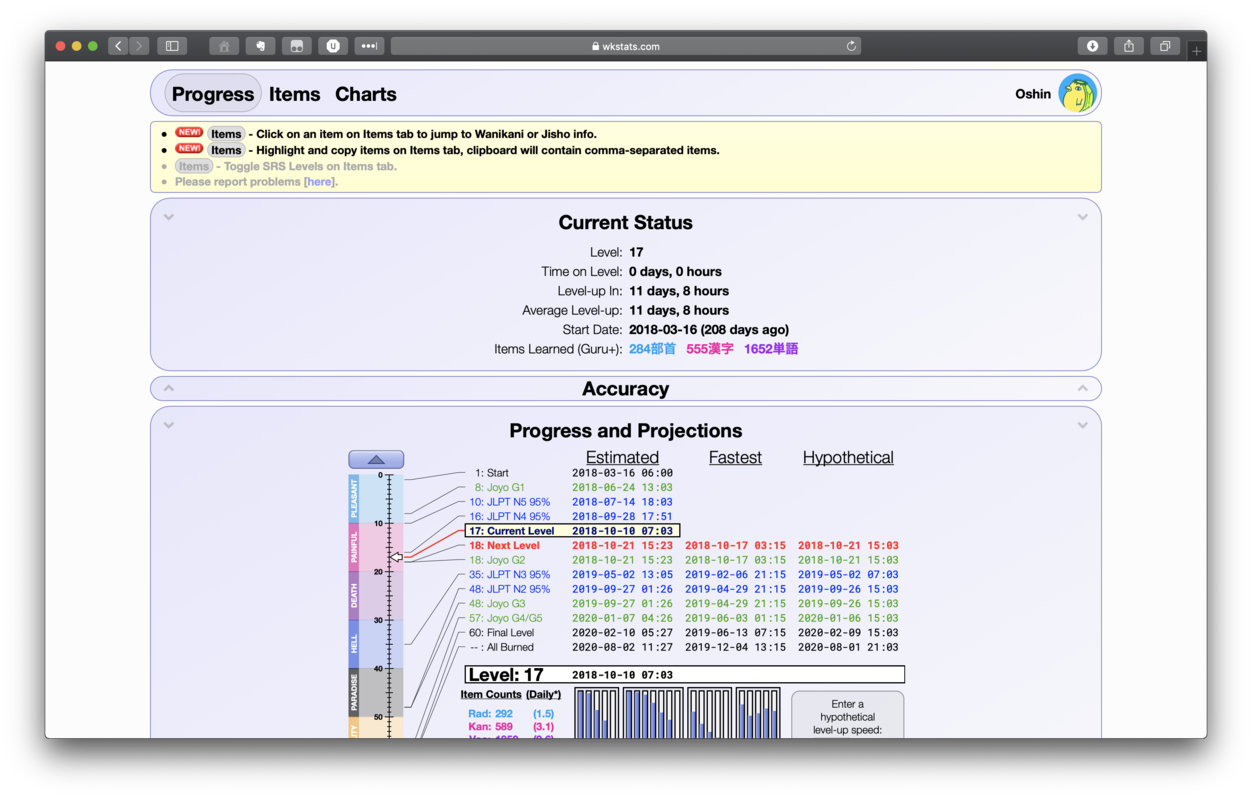The width and height of the screenshot is (1252, 798).
Task: Click the 57: Joyo G4/G5 milestone
Action: (x=505, y=618)
